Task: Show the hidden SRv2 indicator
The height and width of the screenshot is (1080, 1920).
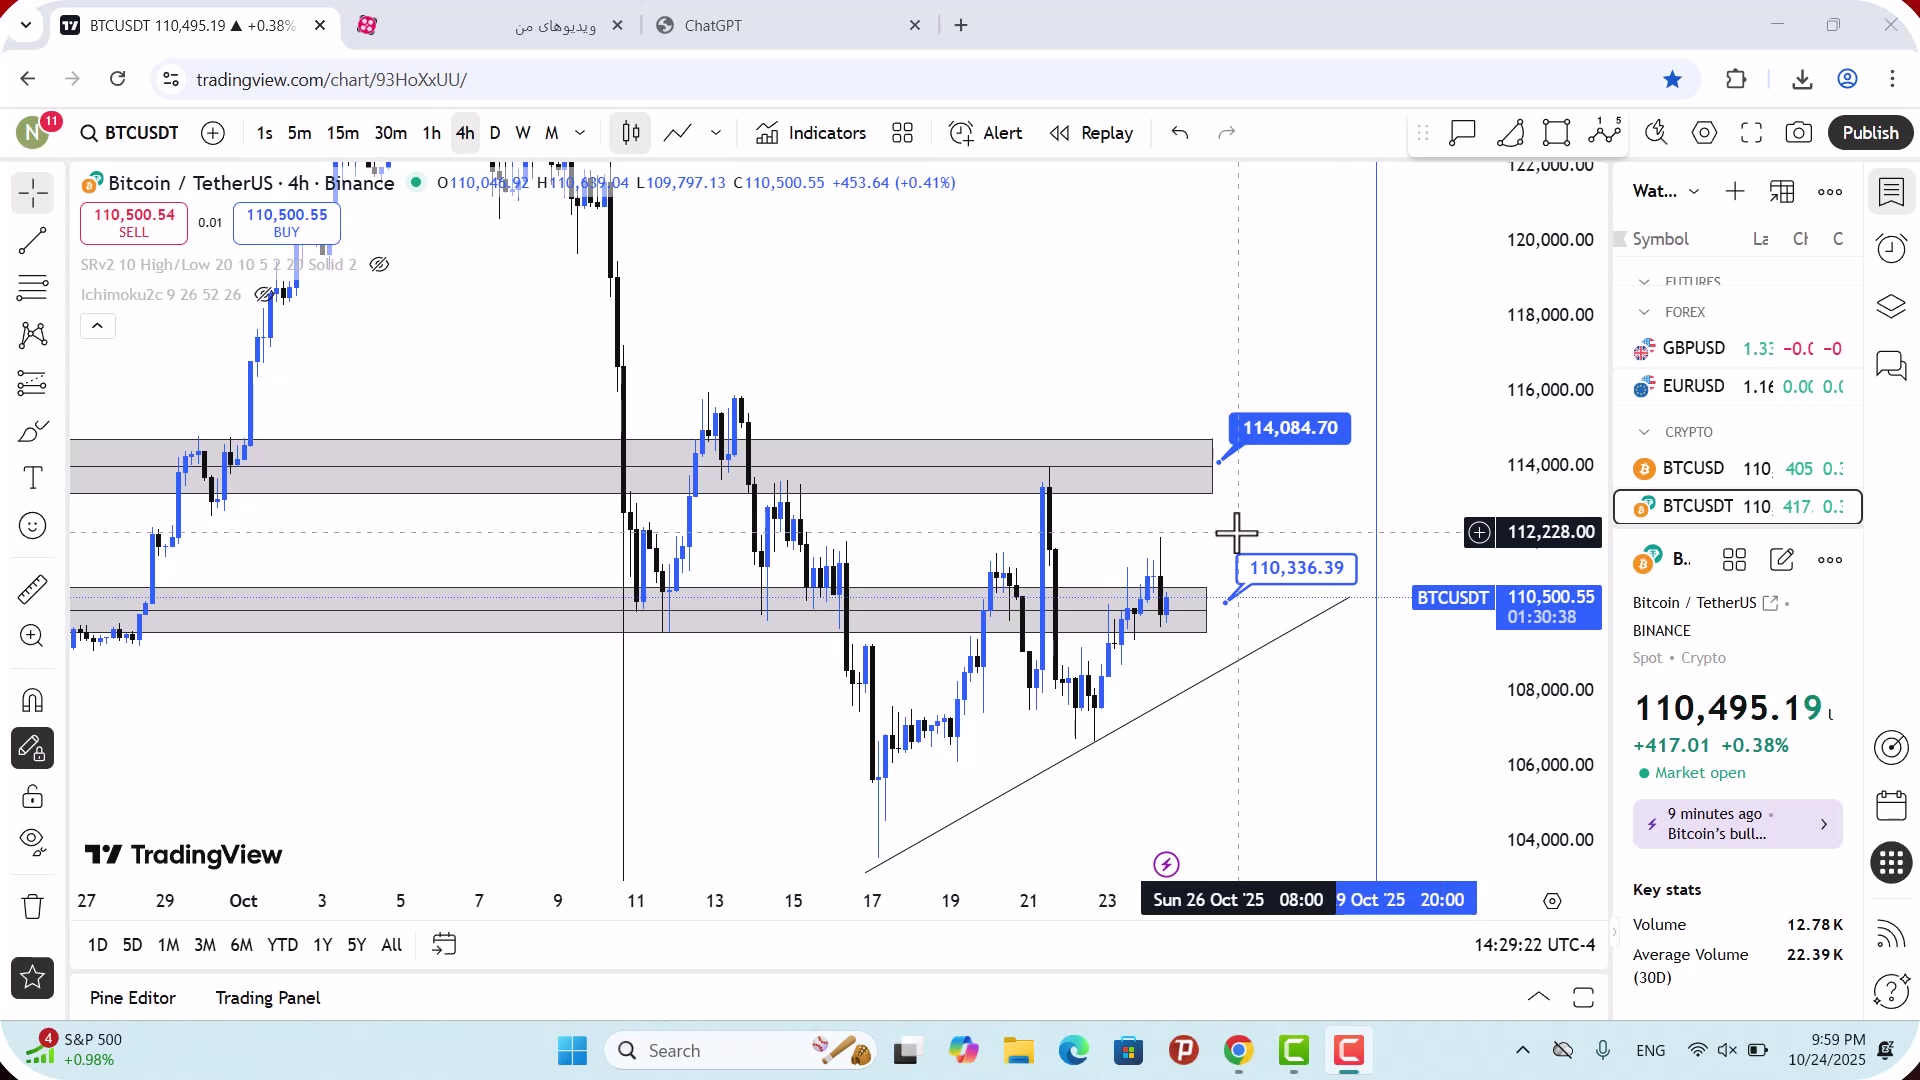Action: coord(379,265)
